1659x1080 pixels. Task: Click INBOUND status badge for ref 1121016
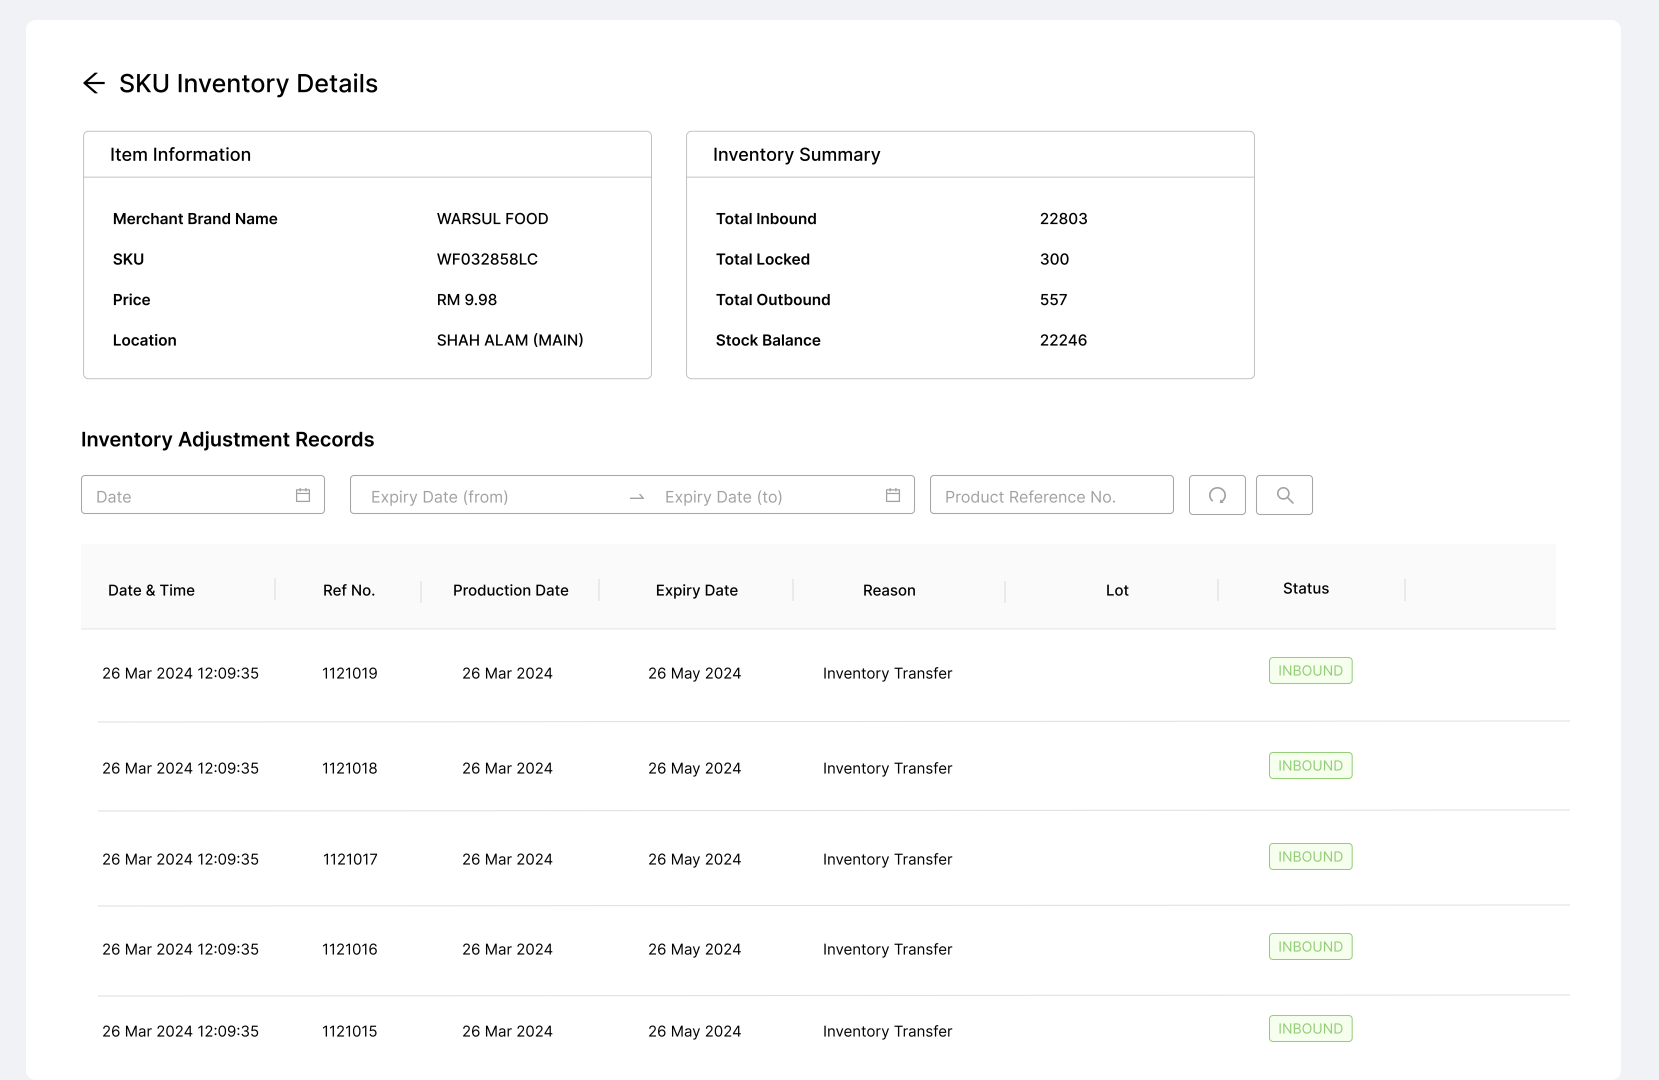[1311, 947]
